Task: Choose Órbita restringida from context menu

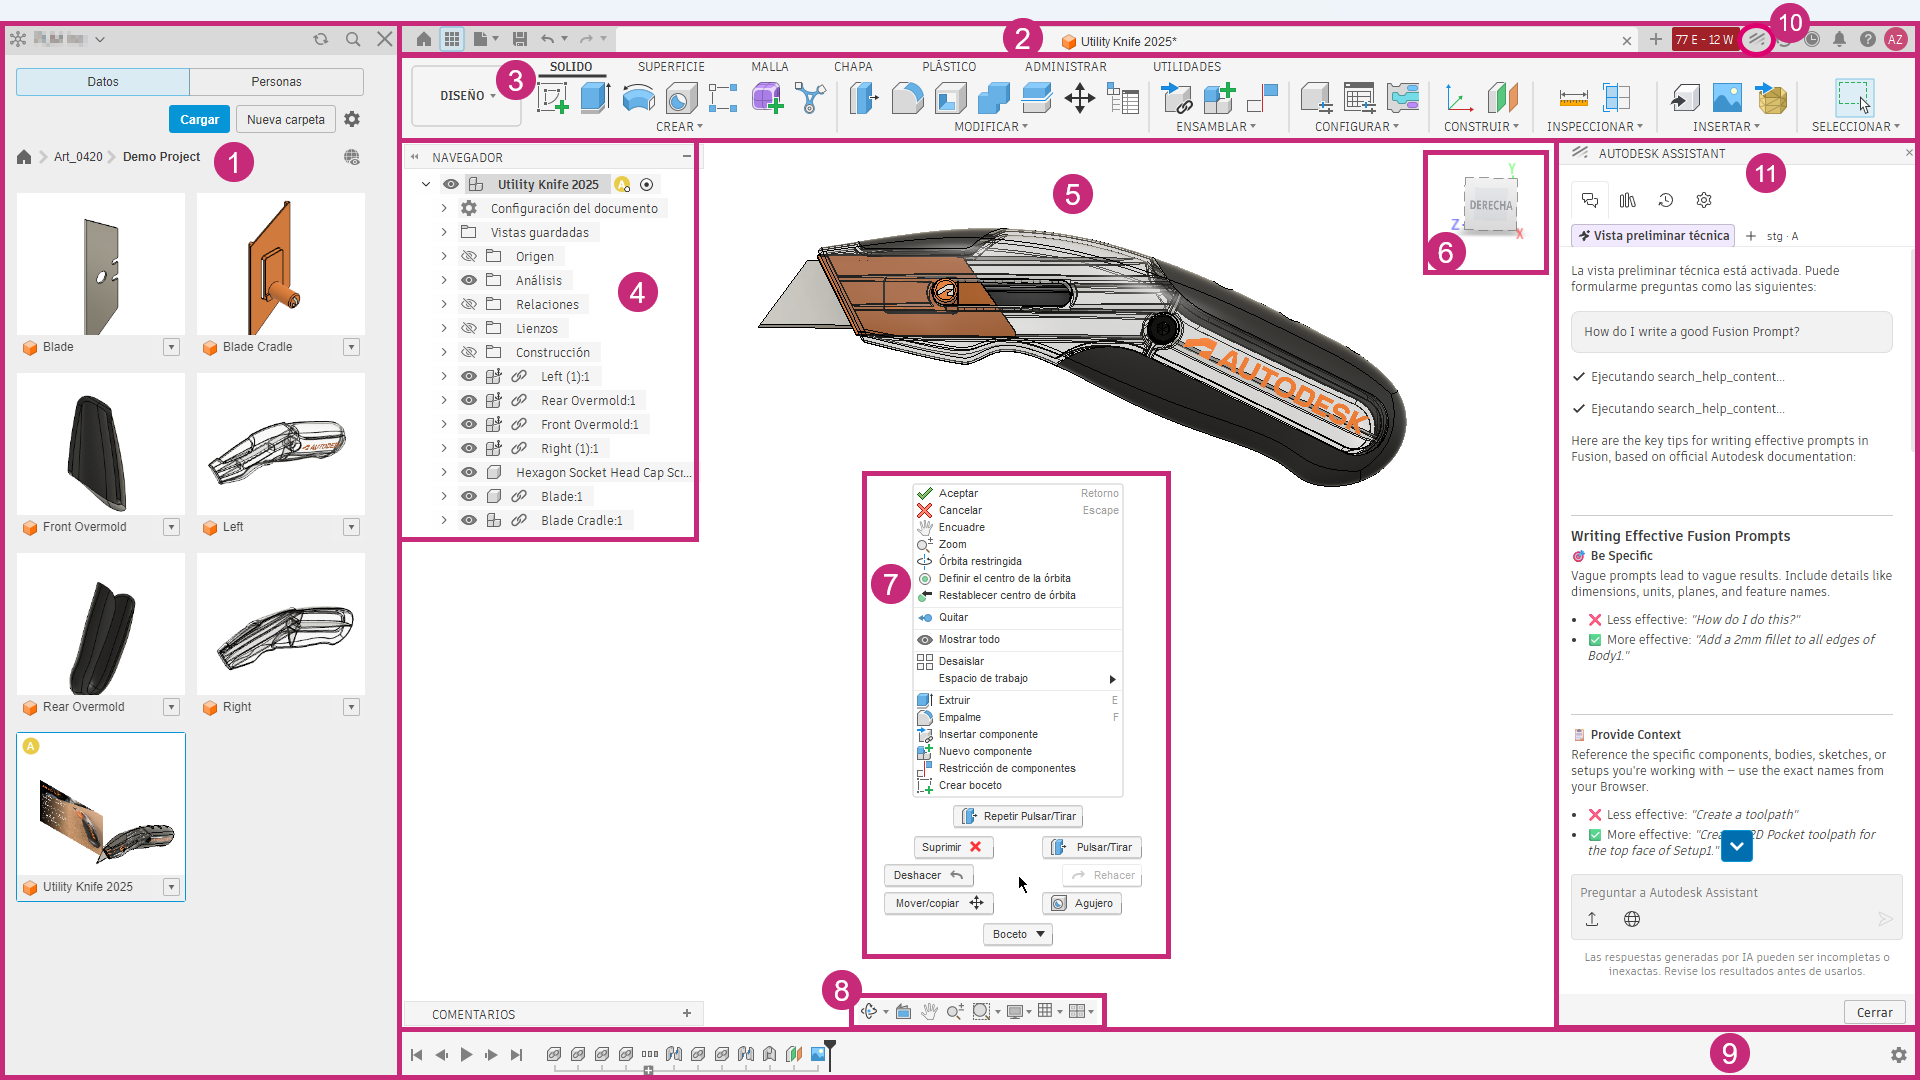Action: coord(980,561)
